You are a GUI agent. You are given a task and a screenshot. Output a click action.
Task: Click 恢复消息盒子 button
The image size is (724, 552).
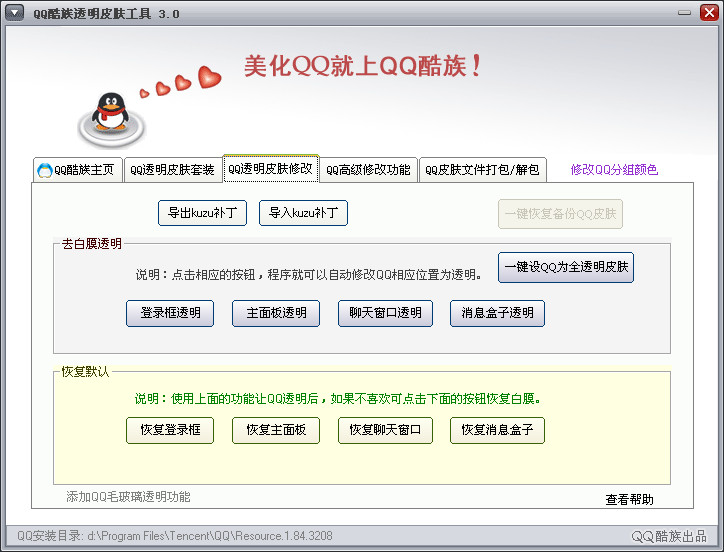tap(497, 430)
